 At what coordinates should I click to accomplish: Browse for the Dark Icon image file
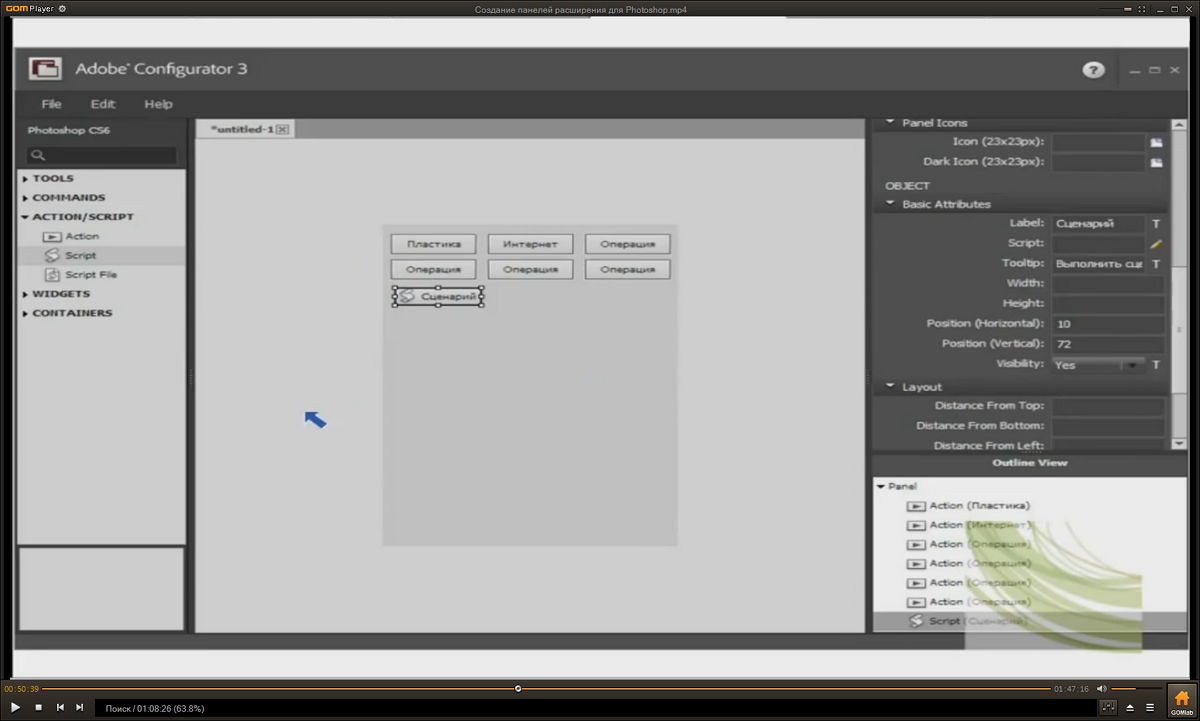point(1156,162)
